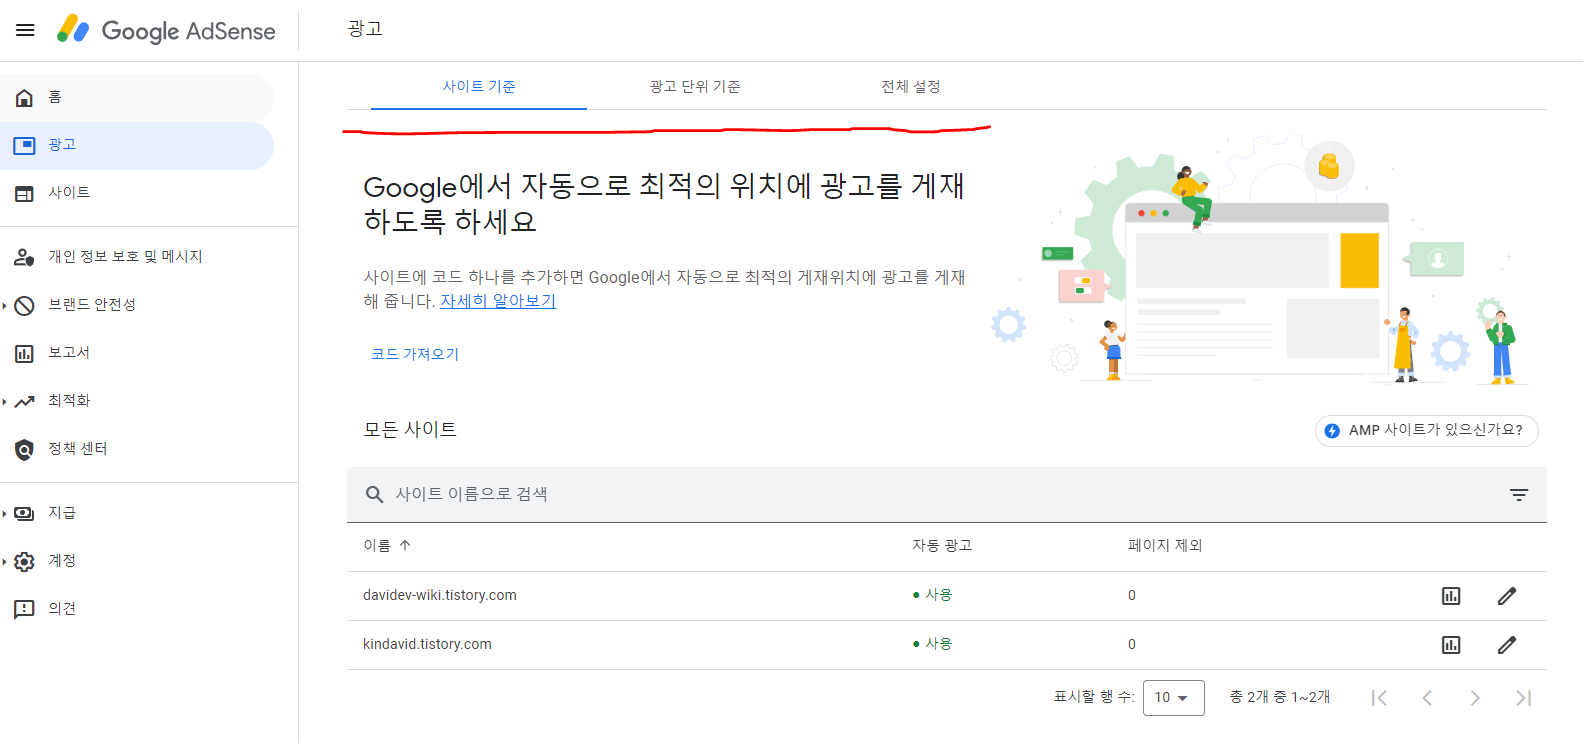The width and height of the screenshot is (1583, 743).
Task: Sort by 이름 column arrow
Action: (x=405, y=545)
